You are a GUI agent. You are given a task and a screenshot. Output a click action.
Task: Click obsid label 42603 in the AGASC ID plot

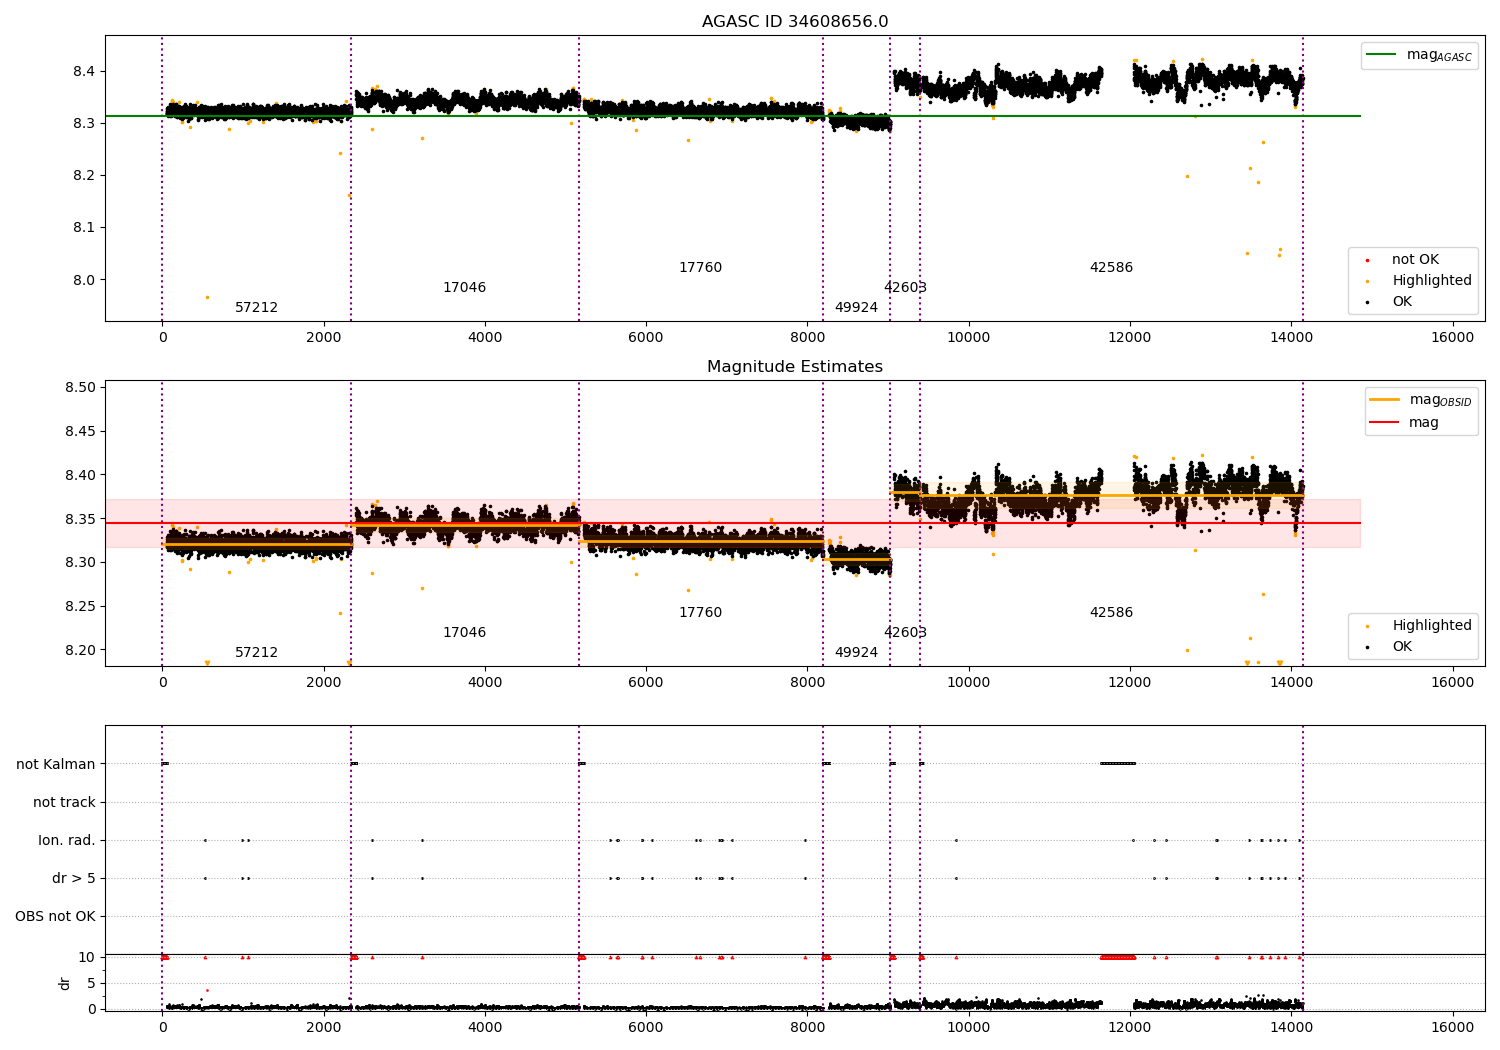click(905, 288)
